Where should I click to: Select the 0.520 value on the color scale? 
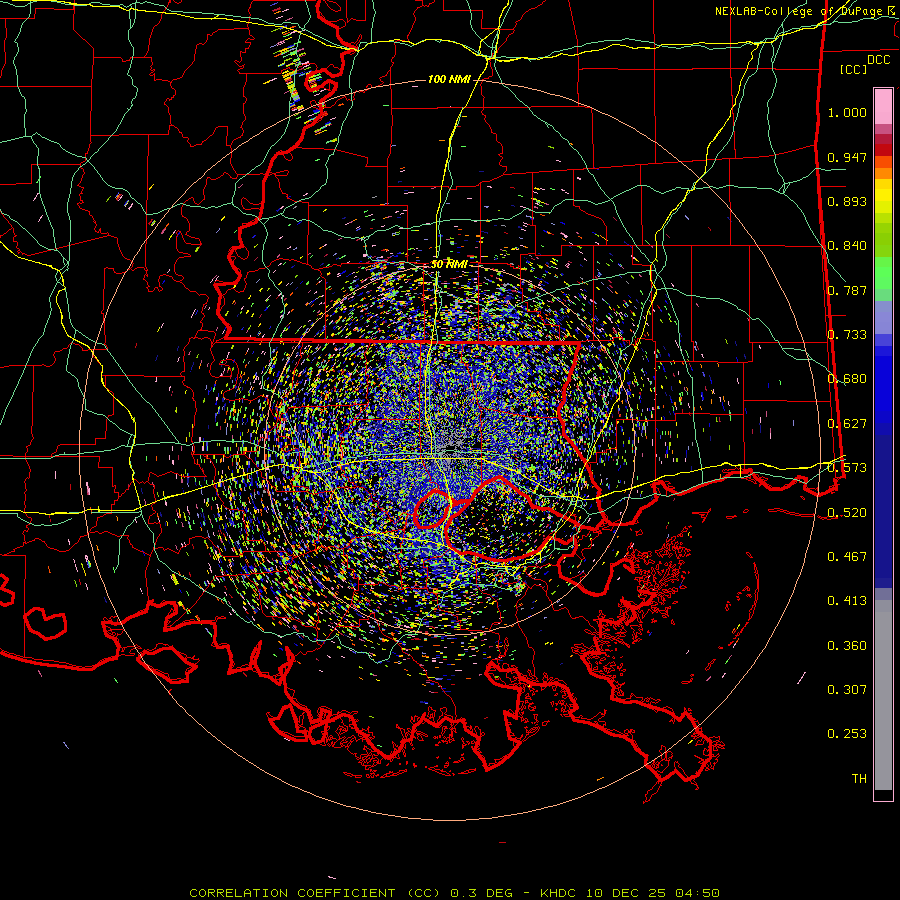coord(847,513)
